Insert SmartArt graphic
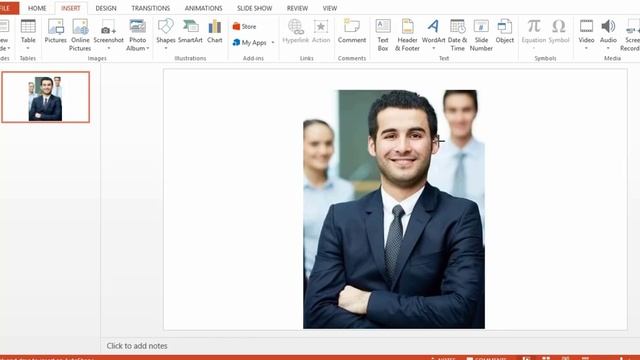Viewport: 640px width, 360px height. point(190,31)
